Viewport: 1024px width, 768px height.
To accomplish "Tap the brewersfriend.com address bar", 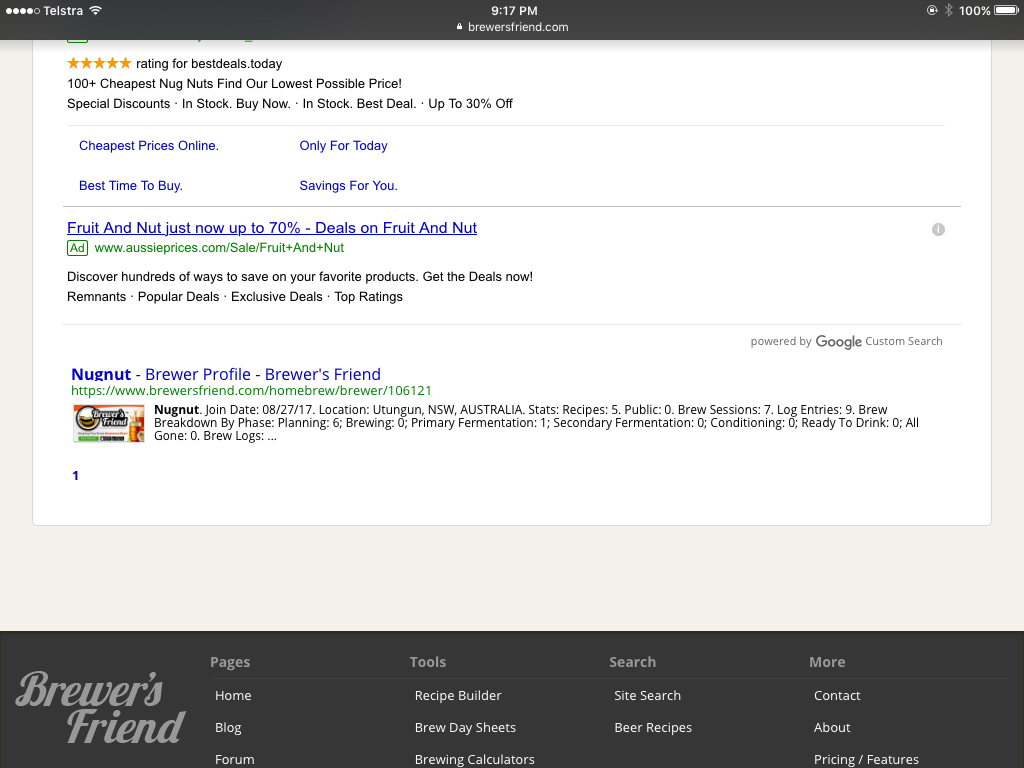I will [512, 27].
